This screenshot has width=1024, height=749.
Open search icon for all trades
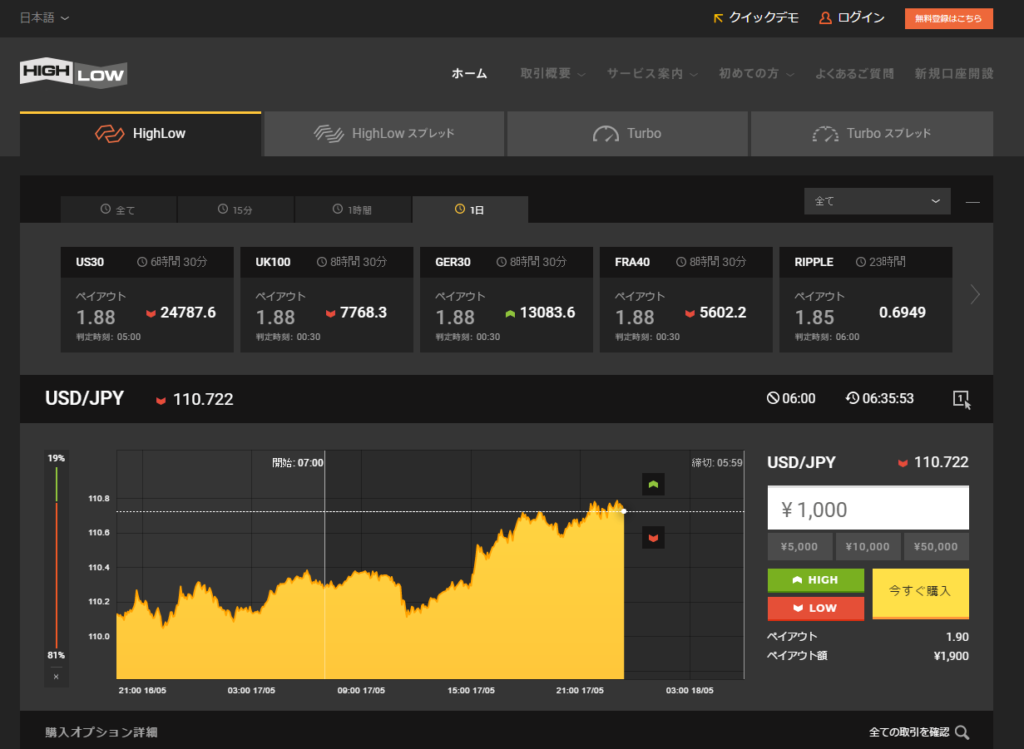coord(962,732)
